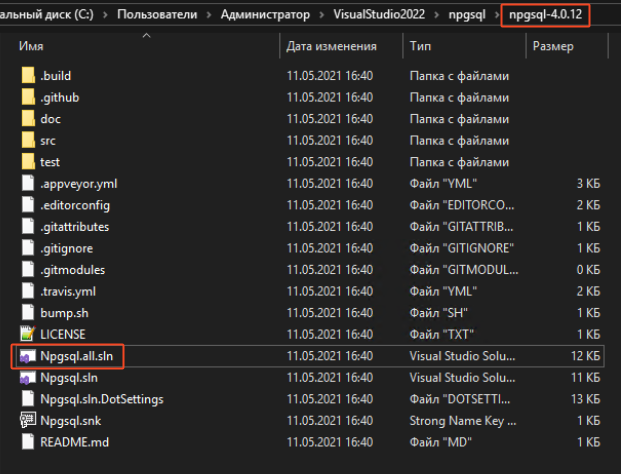Click the 11 КБ size cell
The width and height of the screenshot is (621, 474).
(585, 378)
